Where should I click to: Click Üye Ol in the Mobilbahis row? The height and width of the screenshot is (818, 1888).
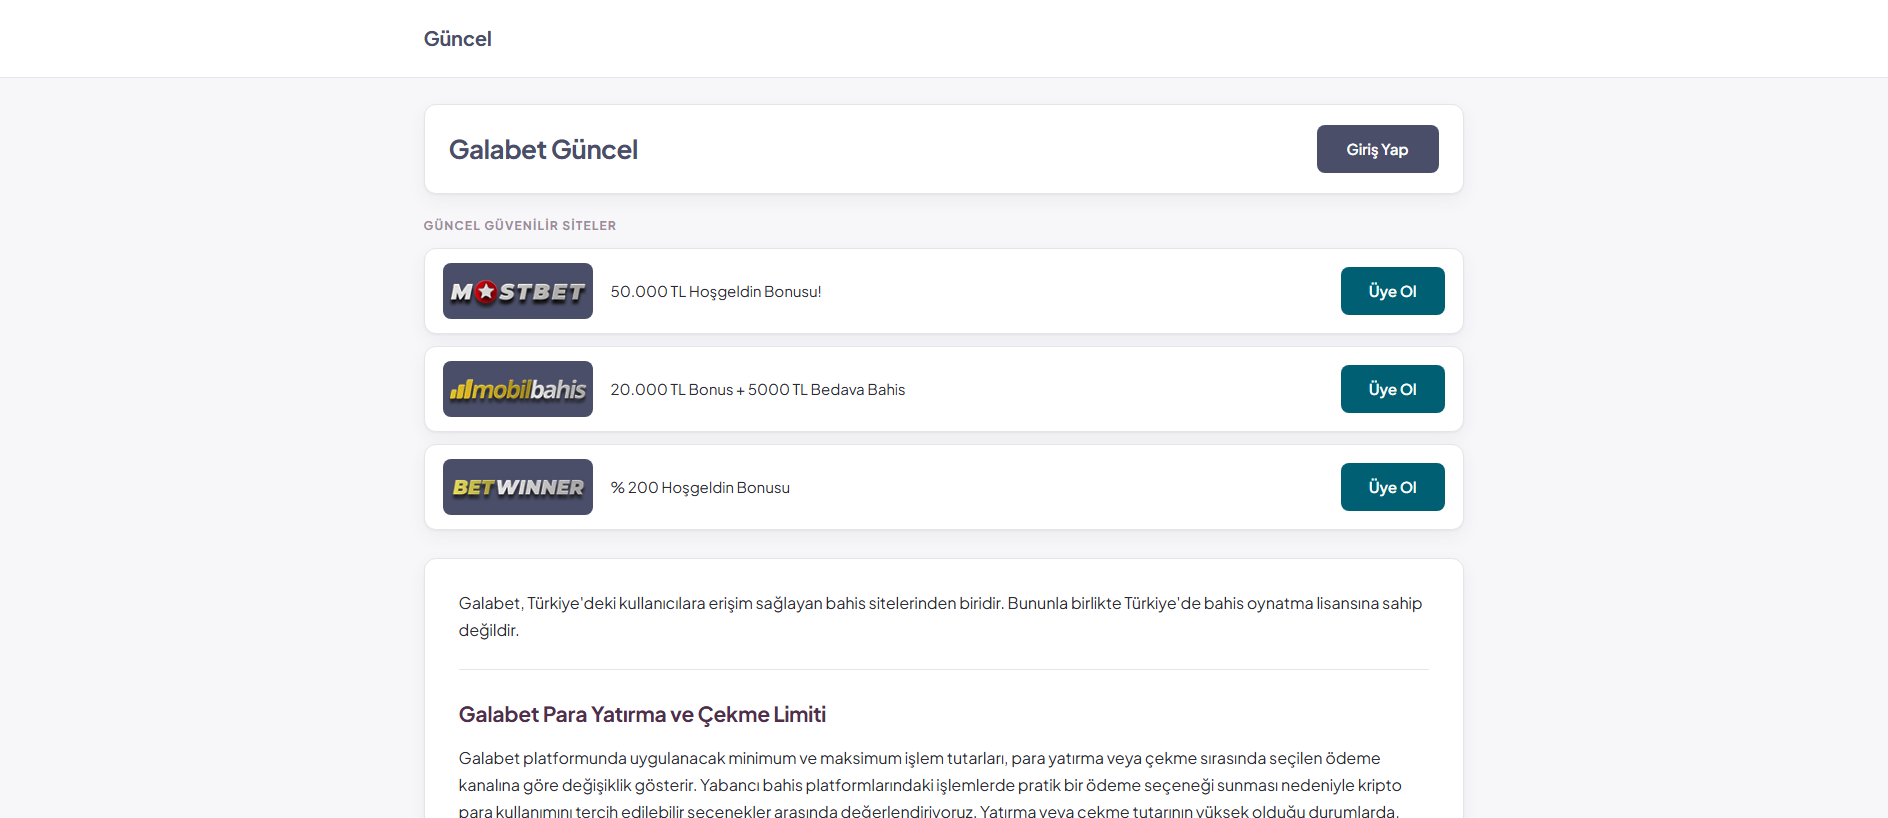click(x=1392, y=389)
